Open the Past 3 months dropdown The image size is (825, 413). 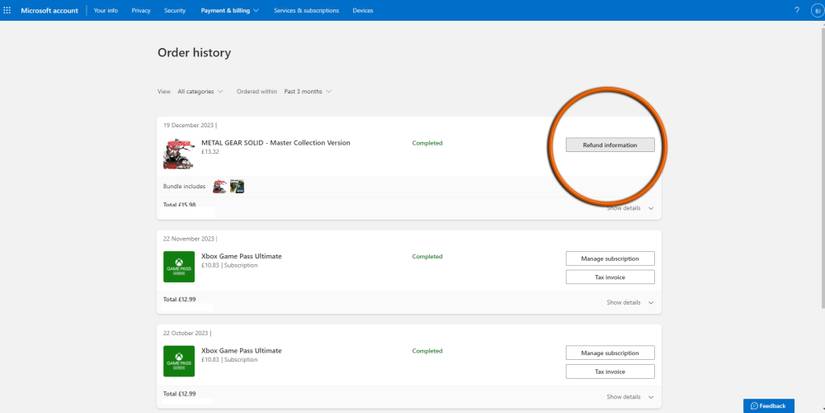(x=307, y=91)
